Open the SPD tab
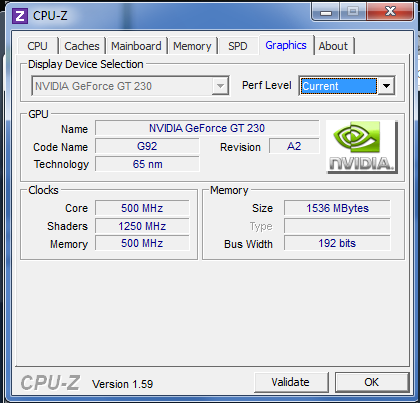The width and height of the screenshot is (420, 403). 238,46
